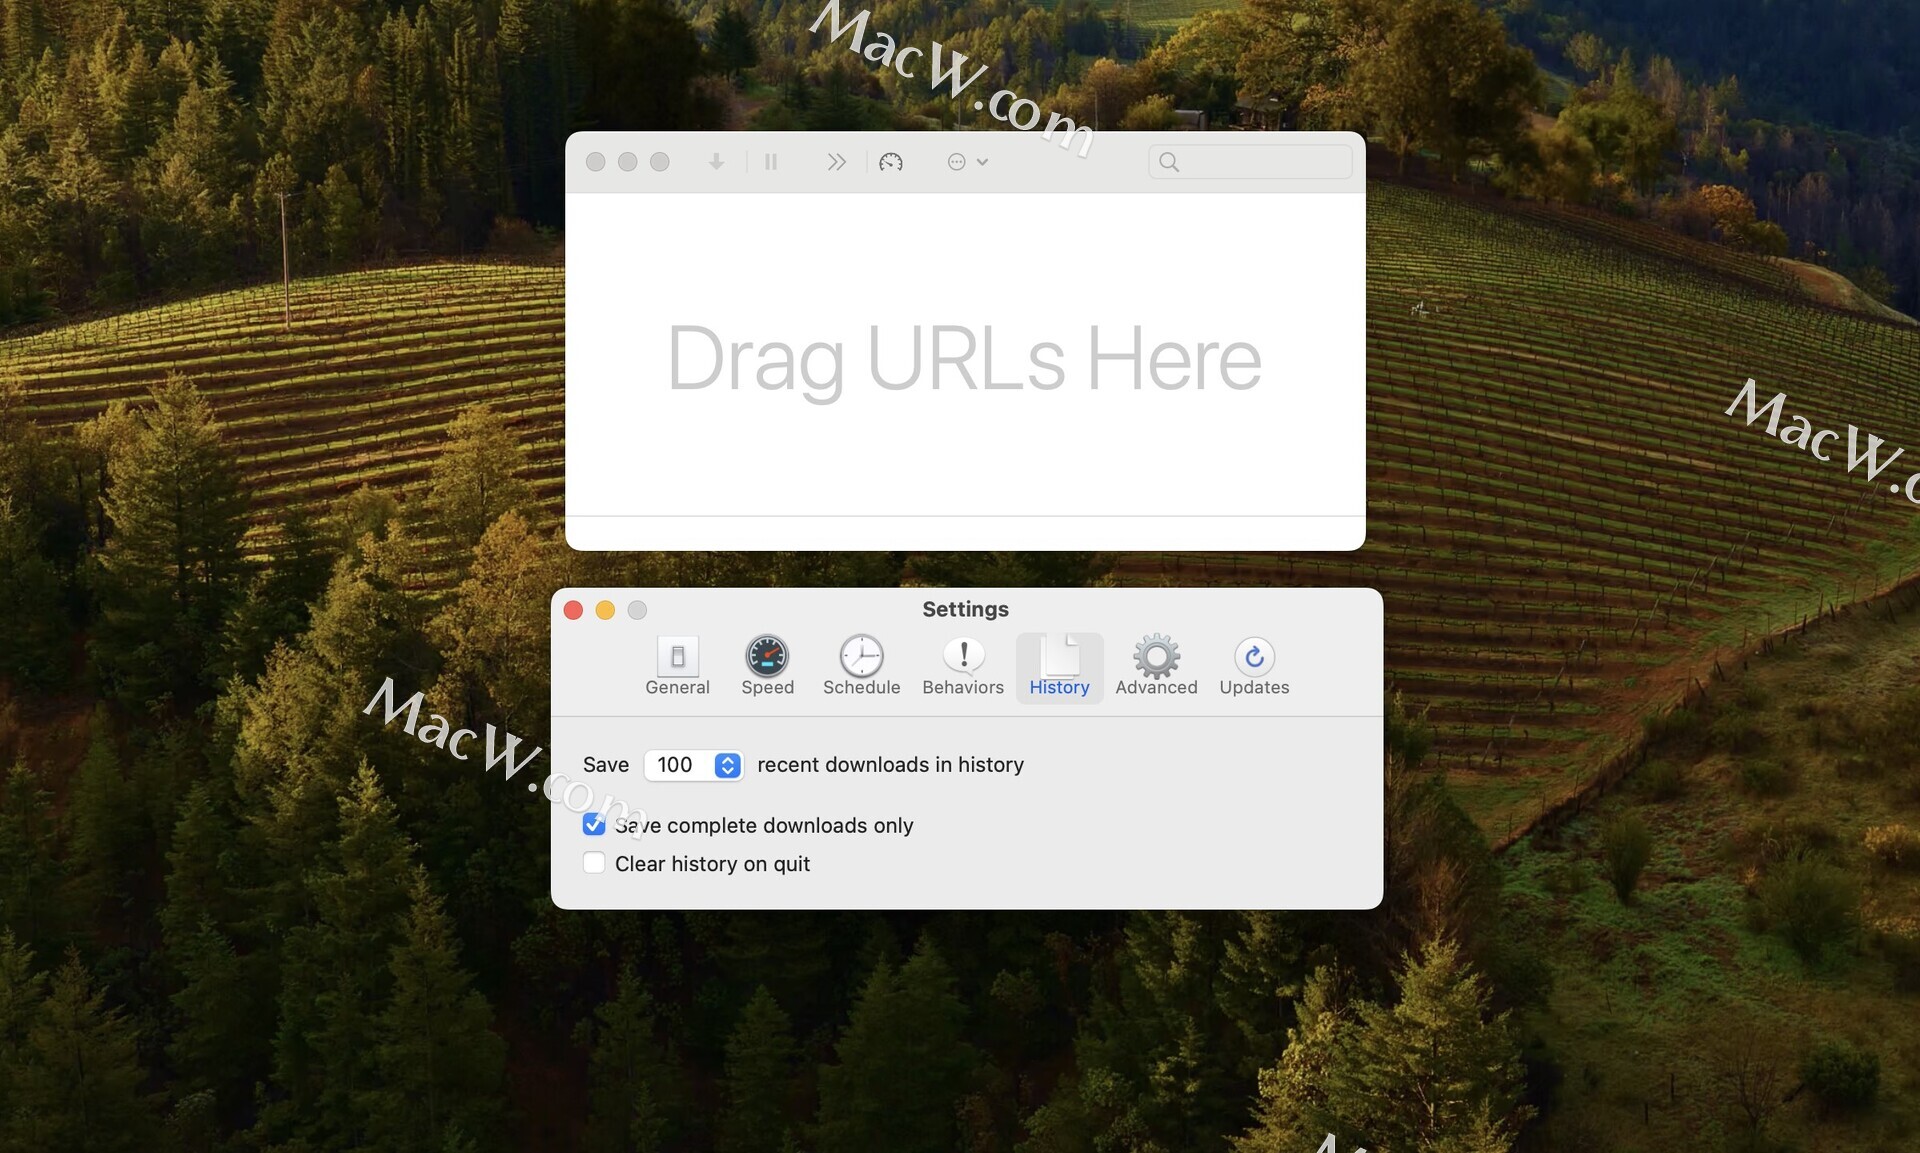Image resolution: width=1920 pixels, height=1153 pixels.
Task: Click the pause downloads toolbar icon
Action: pos(771,162)
